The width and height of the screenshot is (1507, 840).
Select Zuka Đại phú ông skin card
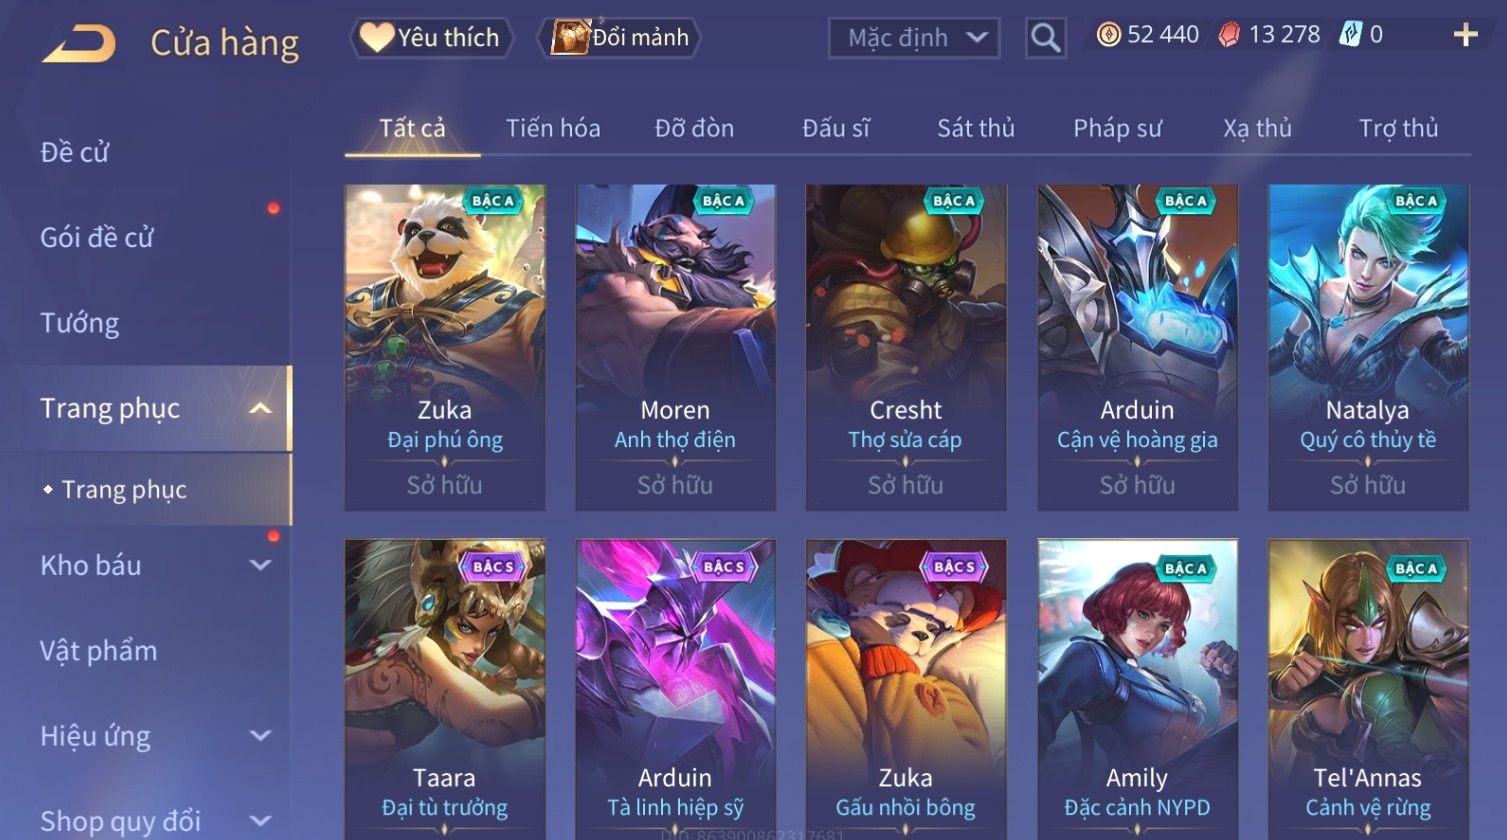pos(445,347)
